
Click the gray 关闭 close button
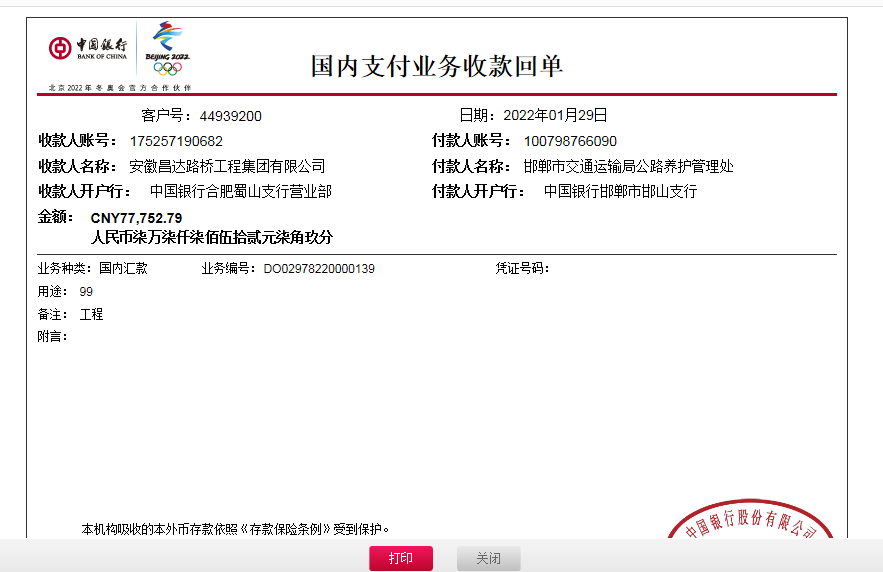tap(488, 558)
